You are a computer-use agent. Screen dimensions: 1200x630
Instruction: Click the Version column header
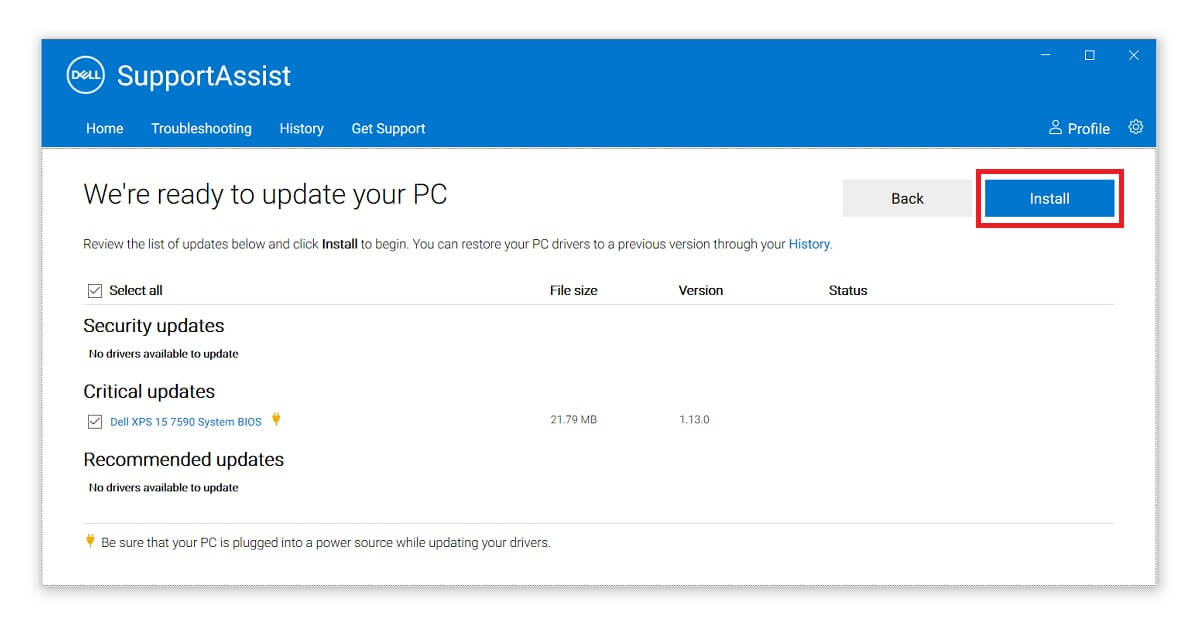point(700,291)
